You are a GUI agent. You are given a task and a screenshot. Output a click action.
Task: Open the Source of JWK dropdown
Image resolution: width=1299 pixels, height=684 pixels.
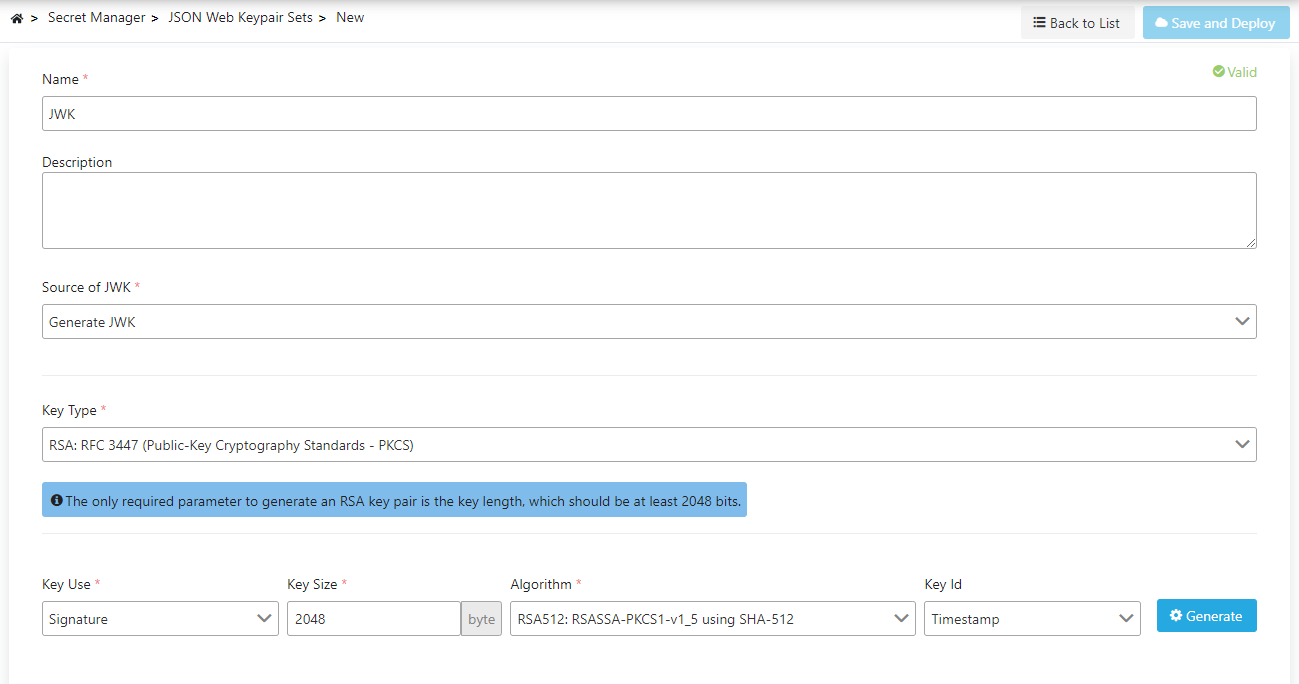coord(648,322)
